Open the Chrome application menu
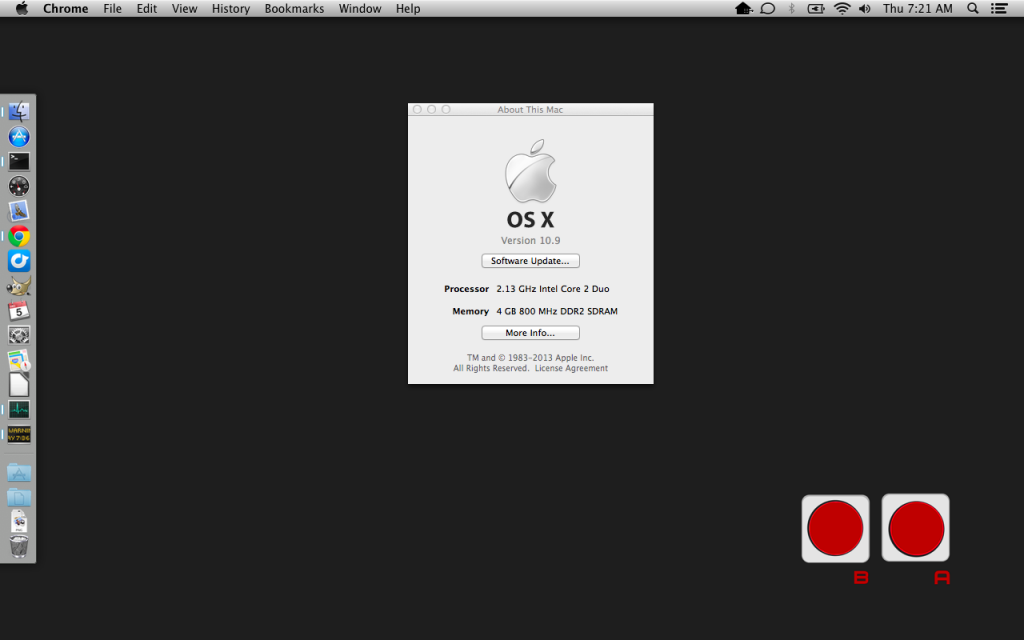The height and width of the screenshot is (640, 1024). 65,8
